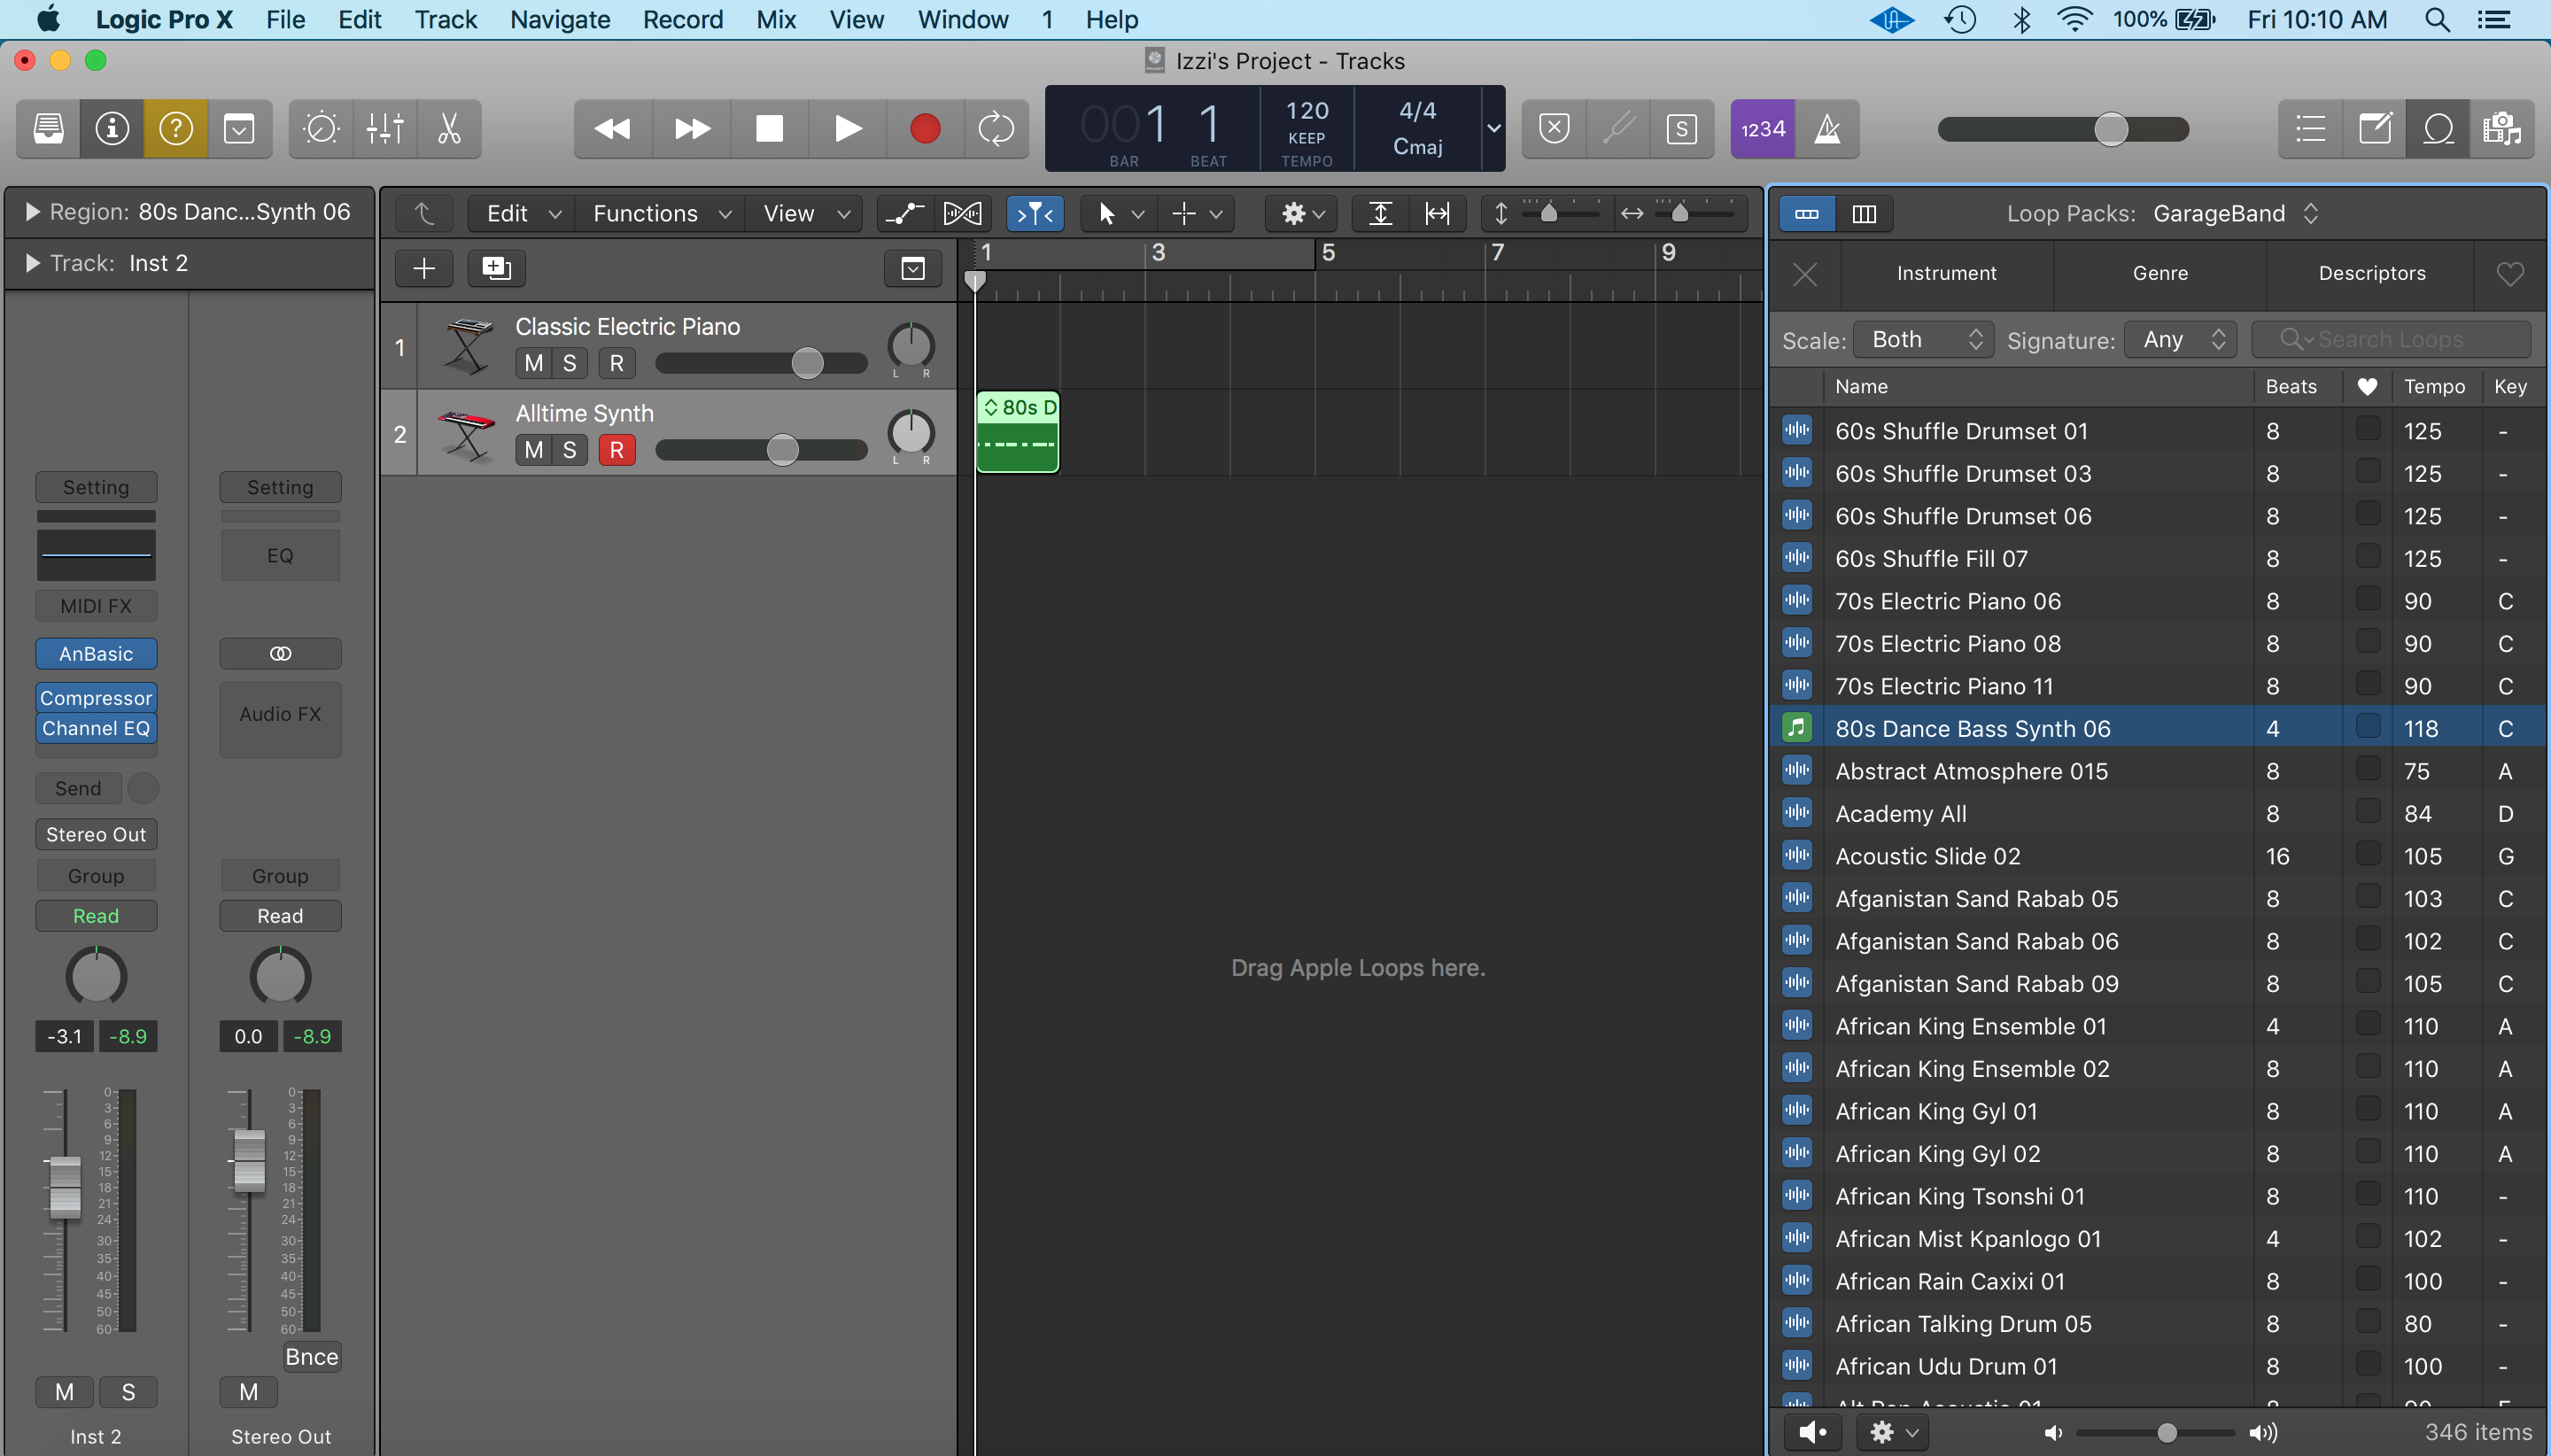Image resolution: width=2551 pixels, height=1456 pixels.
Task: Click the Stereo Out output button
Action: click(x=96, y=834)
